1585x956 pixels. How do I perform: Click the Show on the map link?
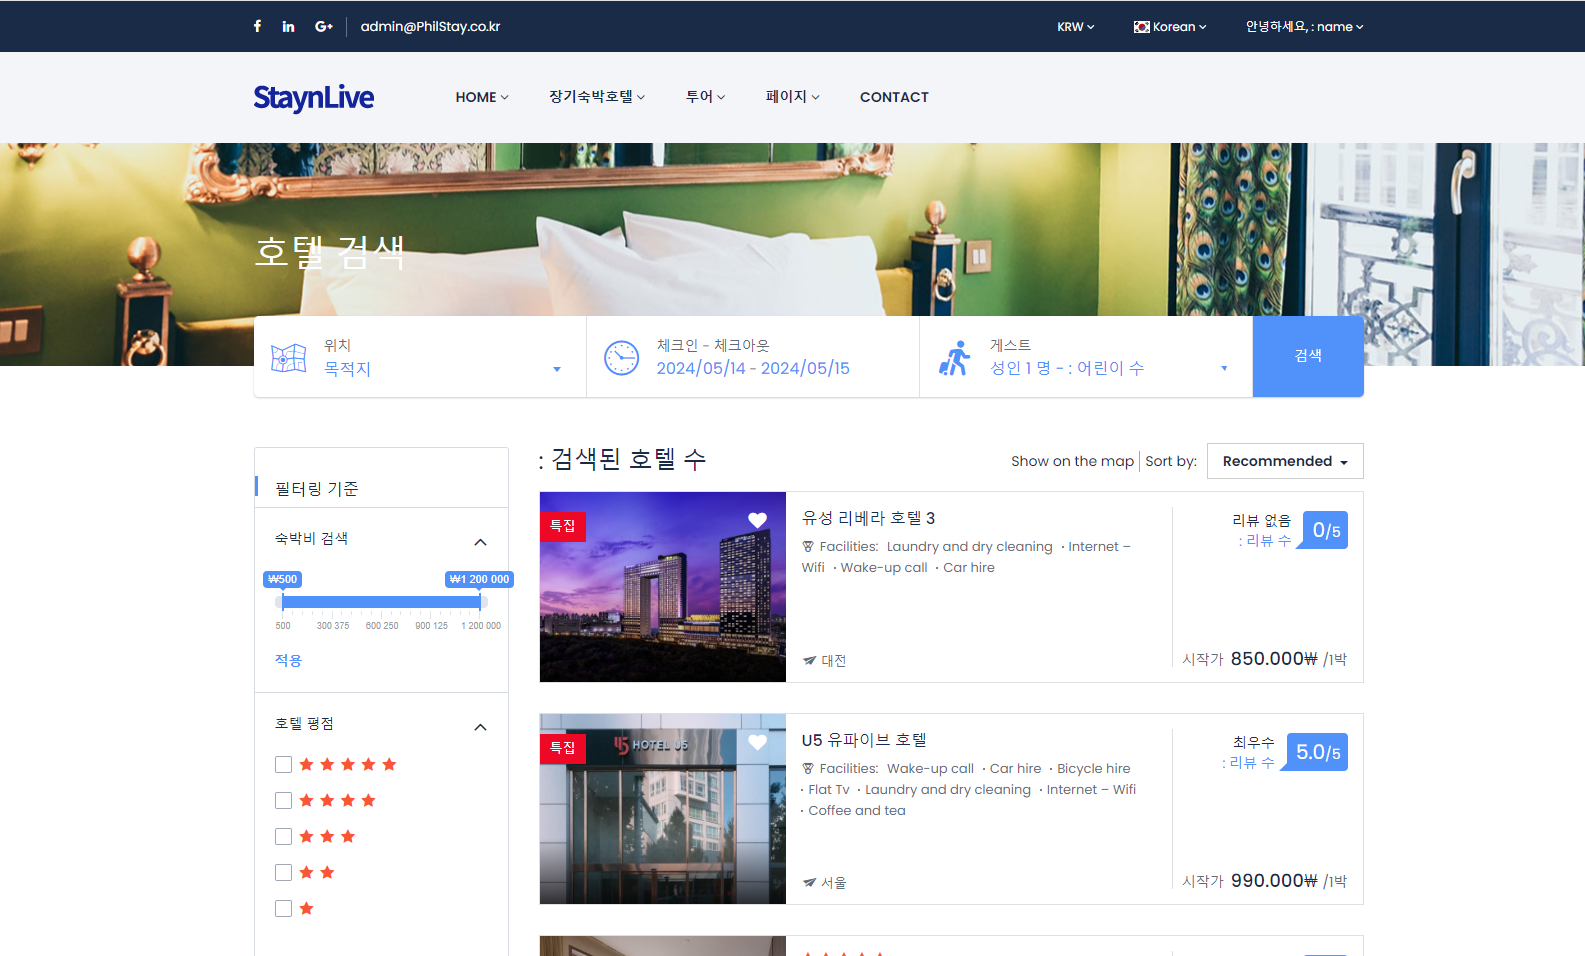point(1072,461)
